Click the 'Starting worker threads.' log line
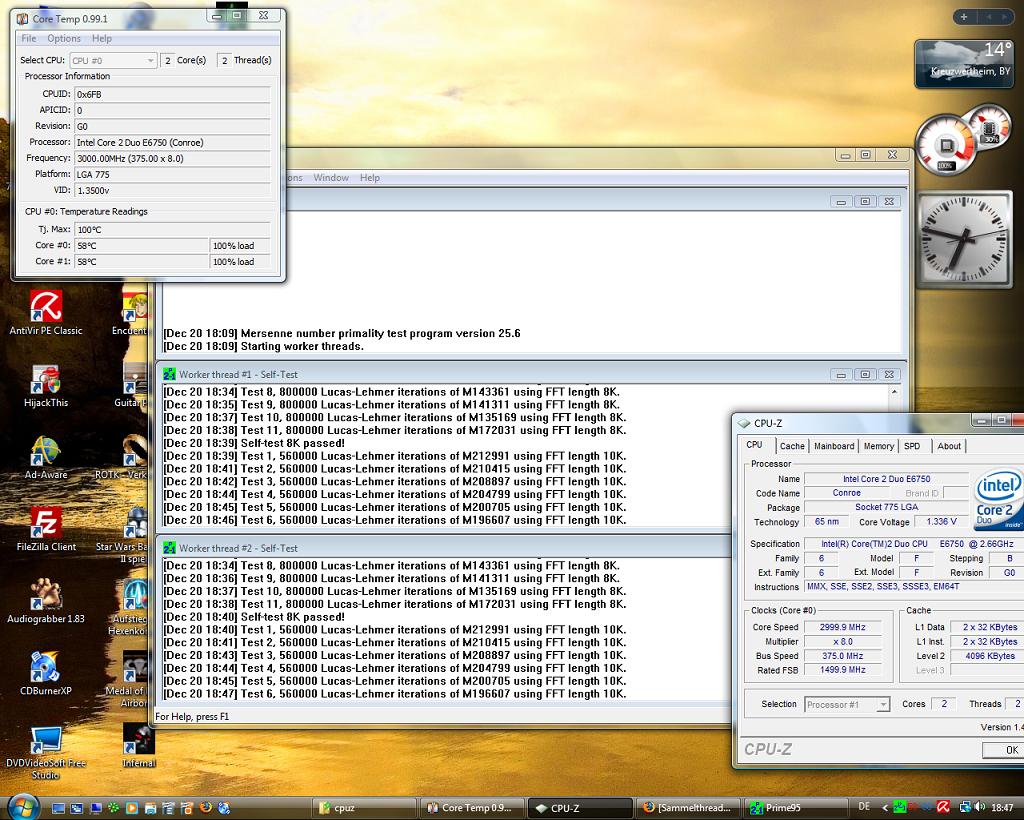 (263, 346)
